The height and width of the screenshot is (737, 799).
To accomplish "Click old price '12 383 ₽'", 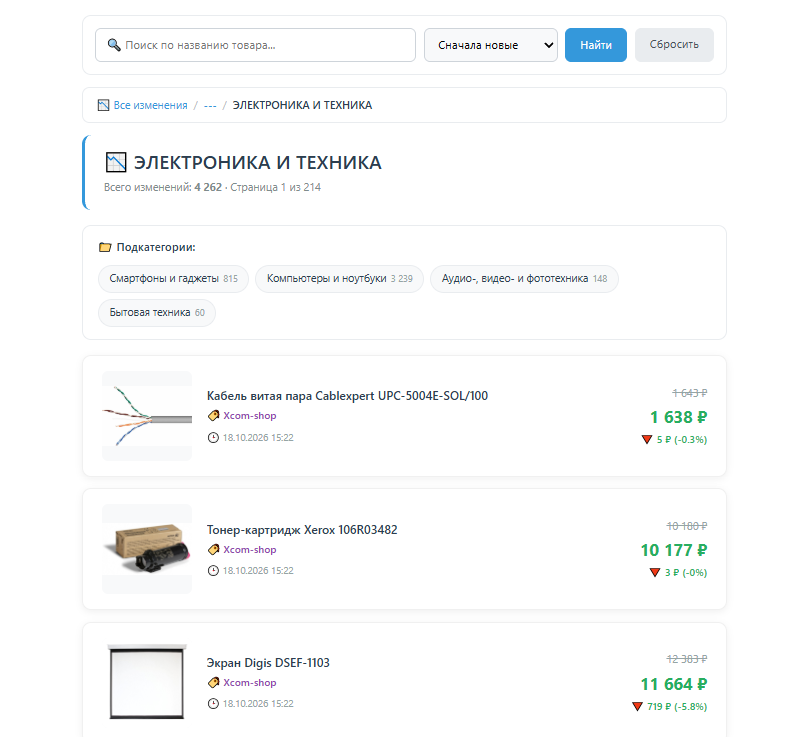I will 686,659.
